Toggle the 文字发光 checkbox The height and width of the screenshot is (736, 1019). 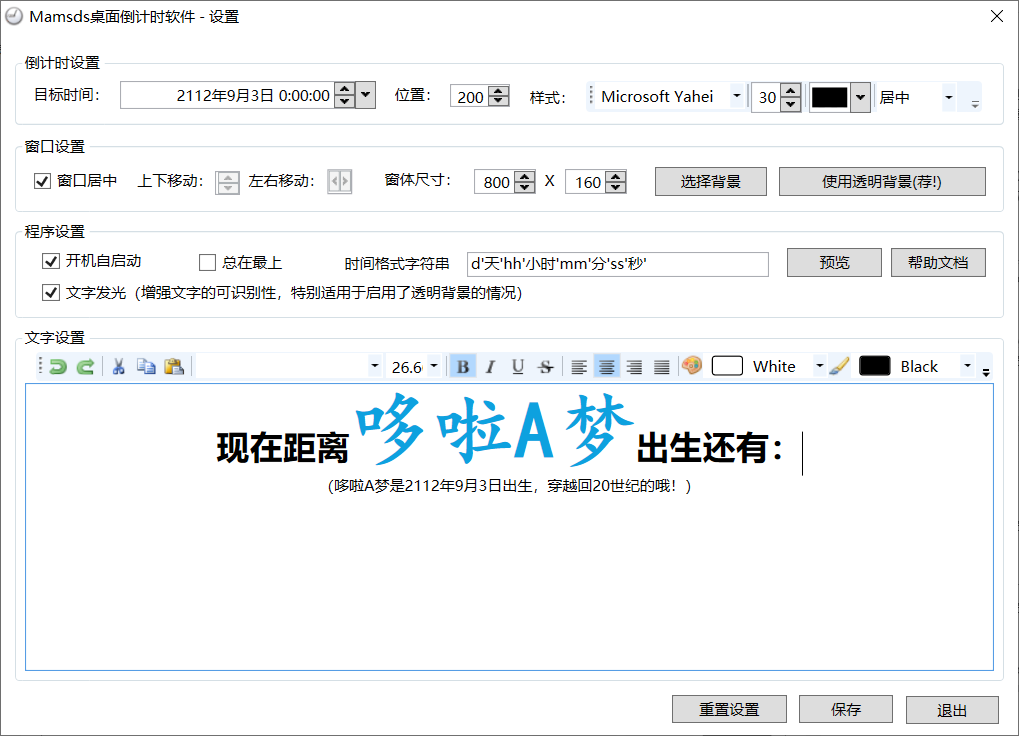[x=51, y=293]
